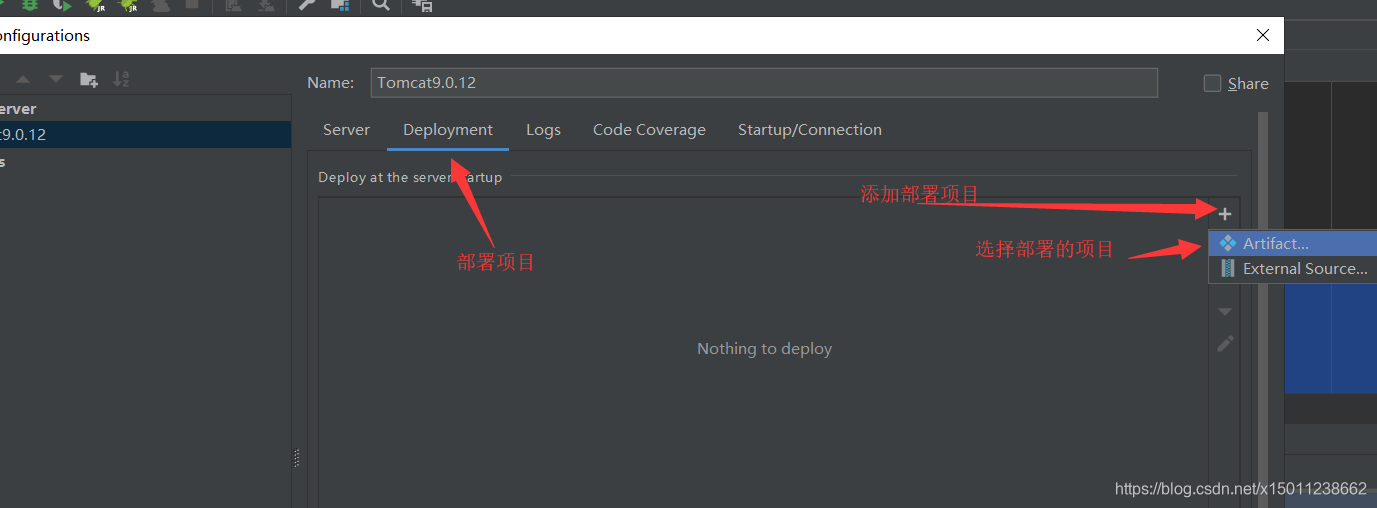Select the Deployment tab
This screenshot has height=508, width=1377.
pyautogui.click(x=448, y=130)
